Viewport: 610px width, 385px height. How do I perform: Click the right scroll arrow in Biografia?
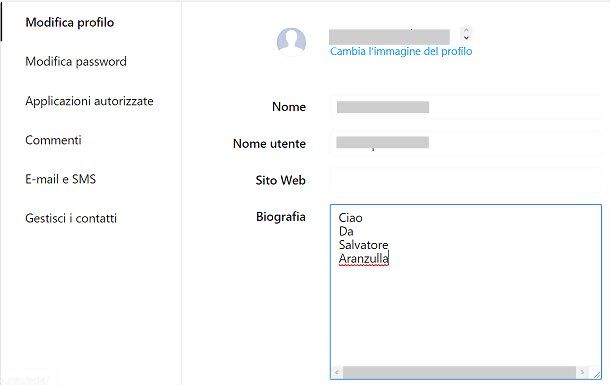click(x=582, y=372)
